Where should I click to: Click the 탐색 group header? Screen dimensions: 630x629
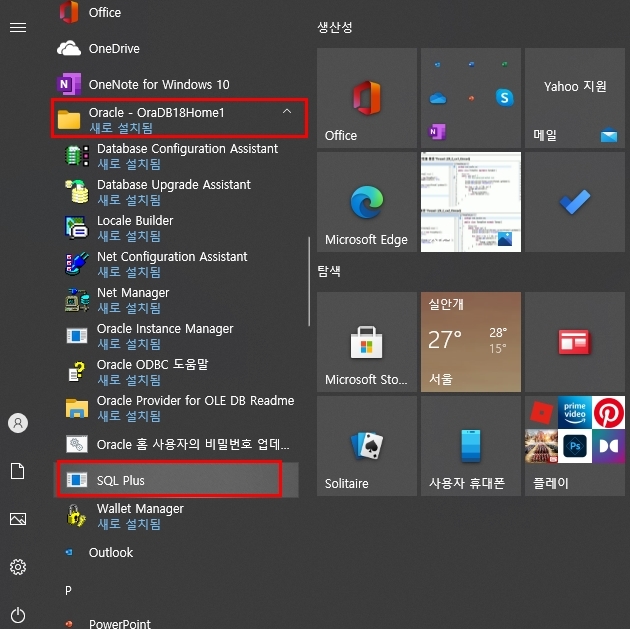pyautogui.click(x=329, y=271)
